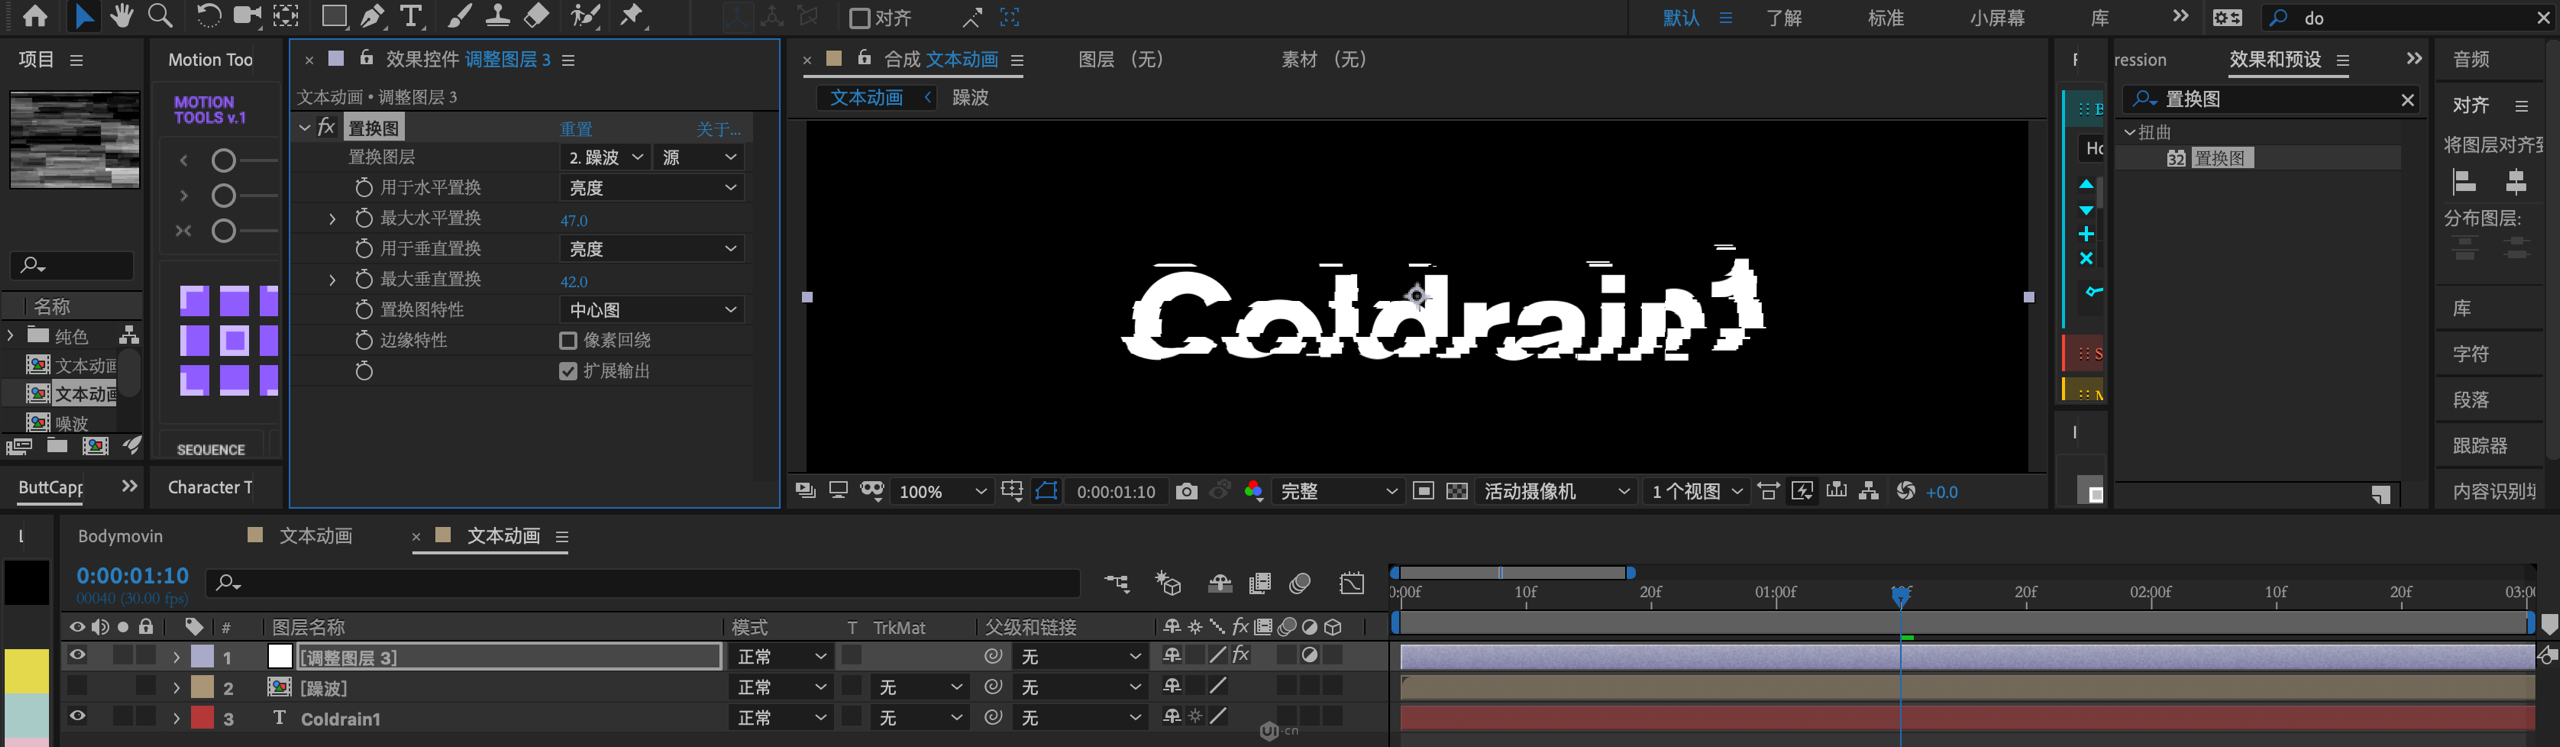Open the 用于水平置换 dropdown
The height and width of the screenshot is (747, 2560).
(x=651, y=188)
